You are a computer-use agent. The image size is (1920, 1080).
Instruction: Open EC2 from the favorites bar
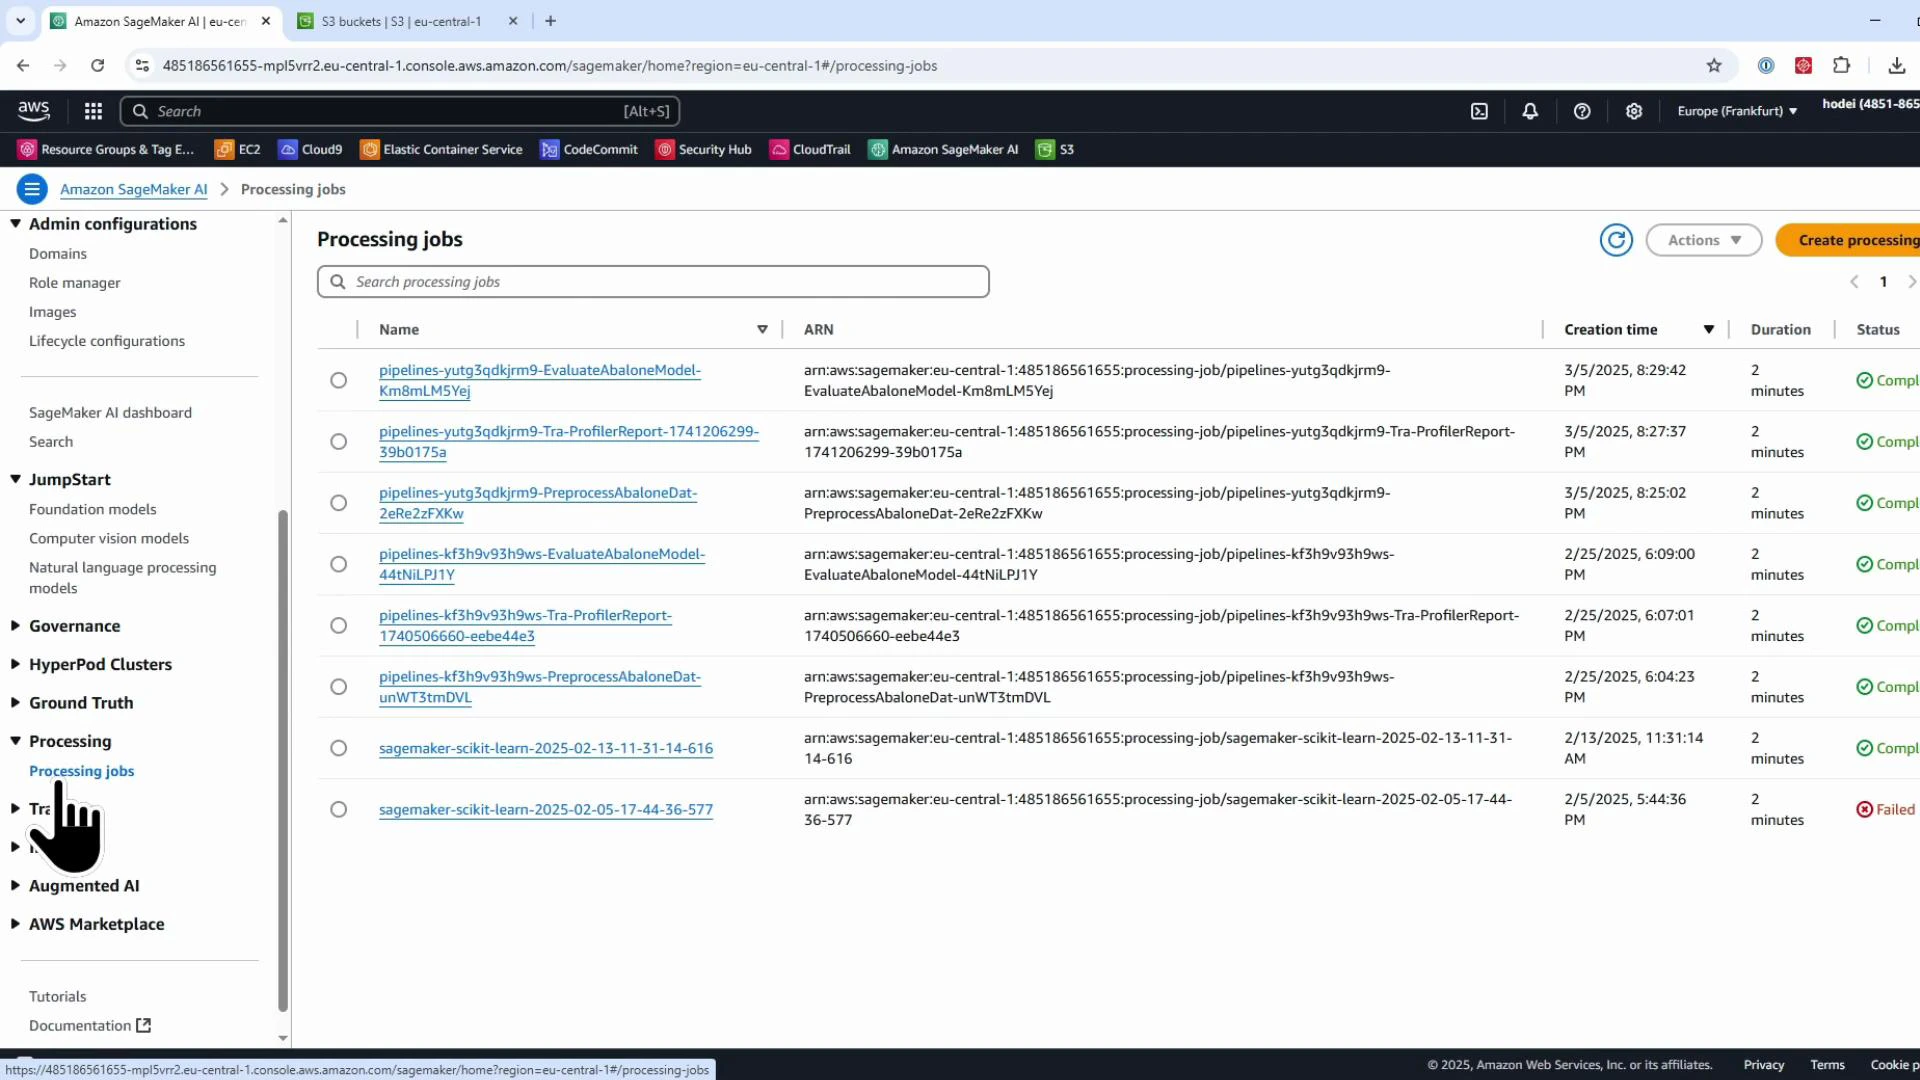(237, 149)
